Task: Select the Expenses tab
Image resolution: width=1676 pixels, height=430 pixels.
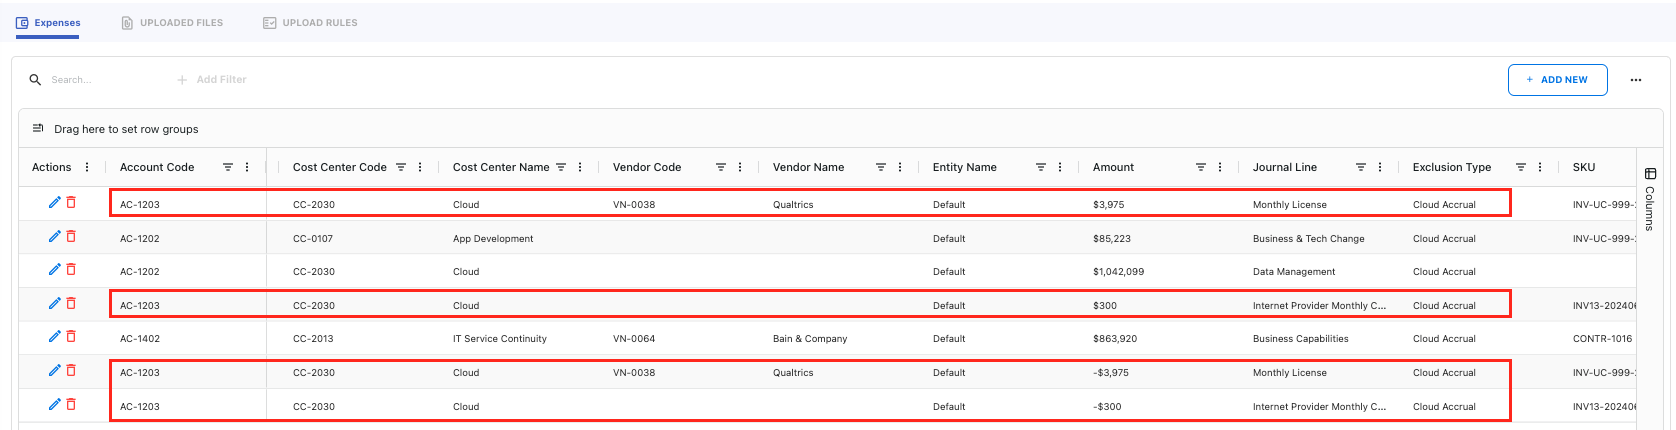Action: tap(48, 22)
